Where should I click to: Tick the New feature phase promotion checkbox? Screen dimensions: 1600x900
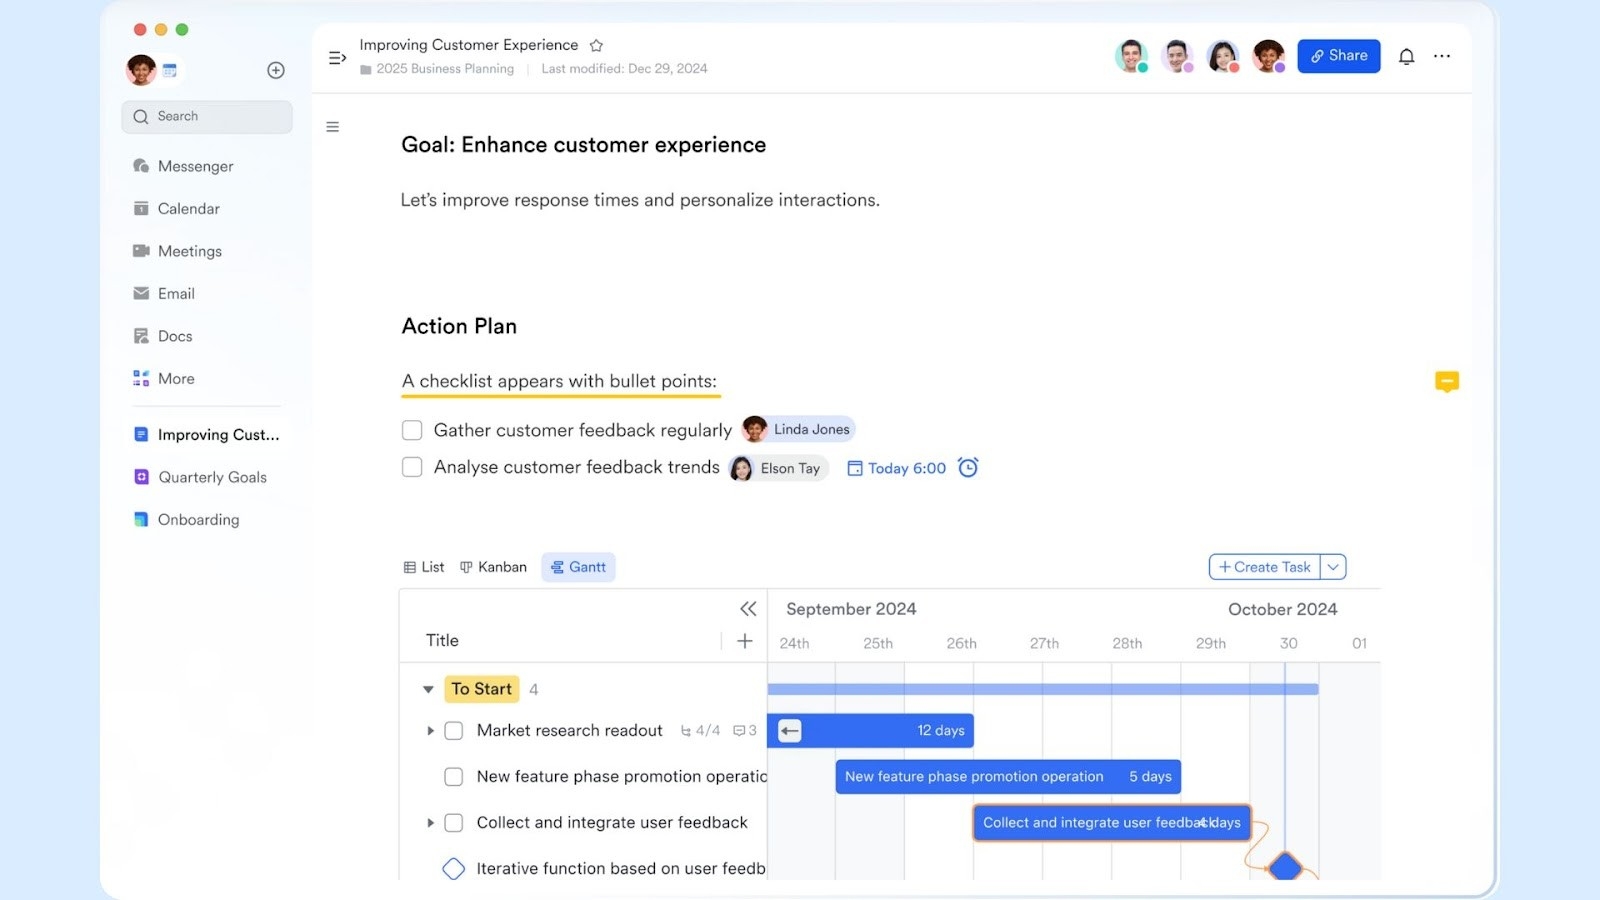tap(454, 777)
